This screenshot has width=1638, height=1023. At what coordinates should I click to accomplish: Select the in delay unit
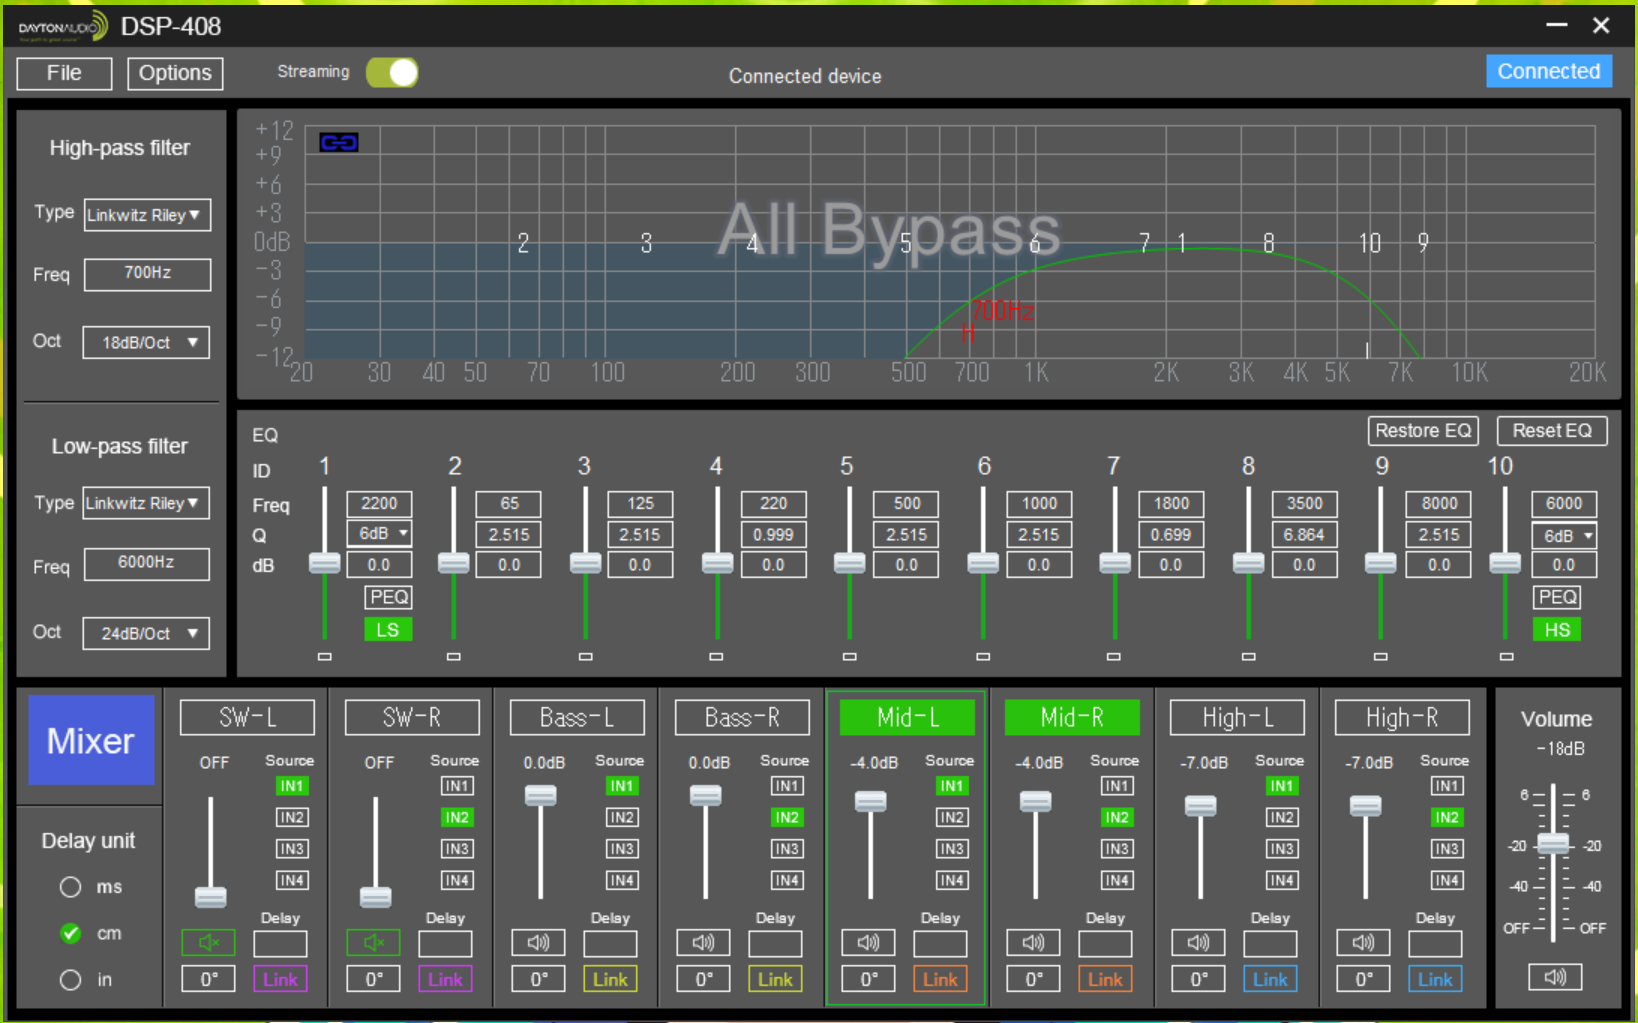70,980
